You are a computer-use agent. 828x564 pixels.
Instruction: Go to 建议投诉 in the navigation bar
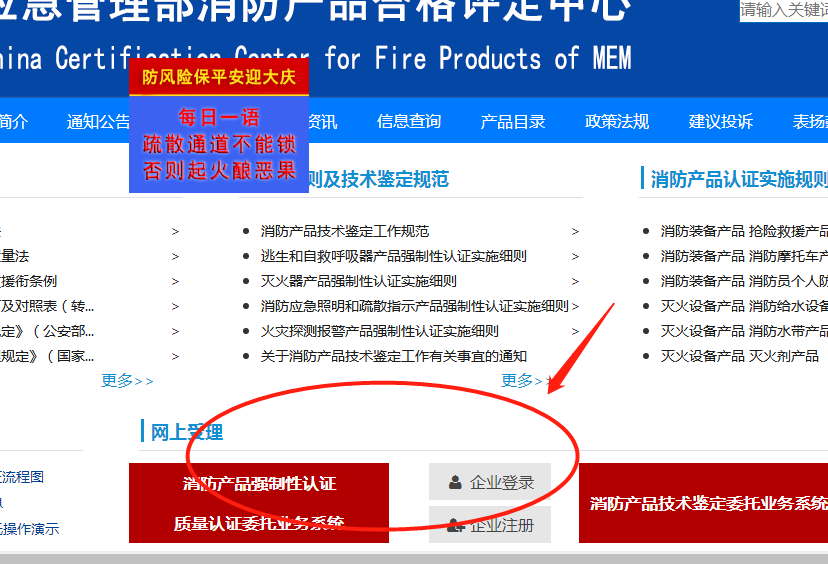pyautogui.click(x=720, y=121)
